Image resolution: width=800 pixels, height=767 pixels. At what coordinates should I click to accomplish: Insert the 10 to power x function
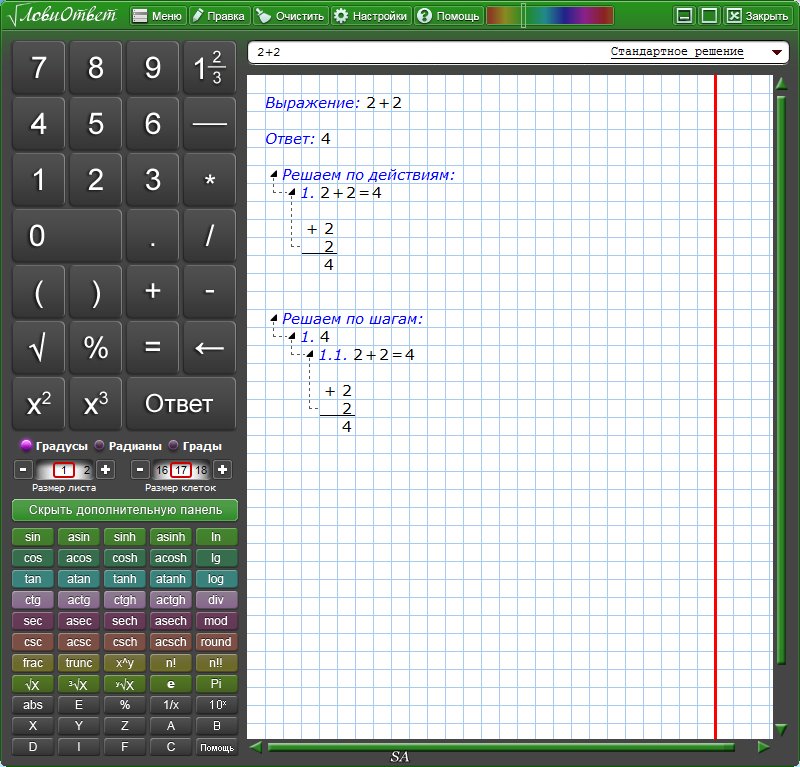tap(216, 705)
